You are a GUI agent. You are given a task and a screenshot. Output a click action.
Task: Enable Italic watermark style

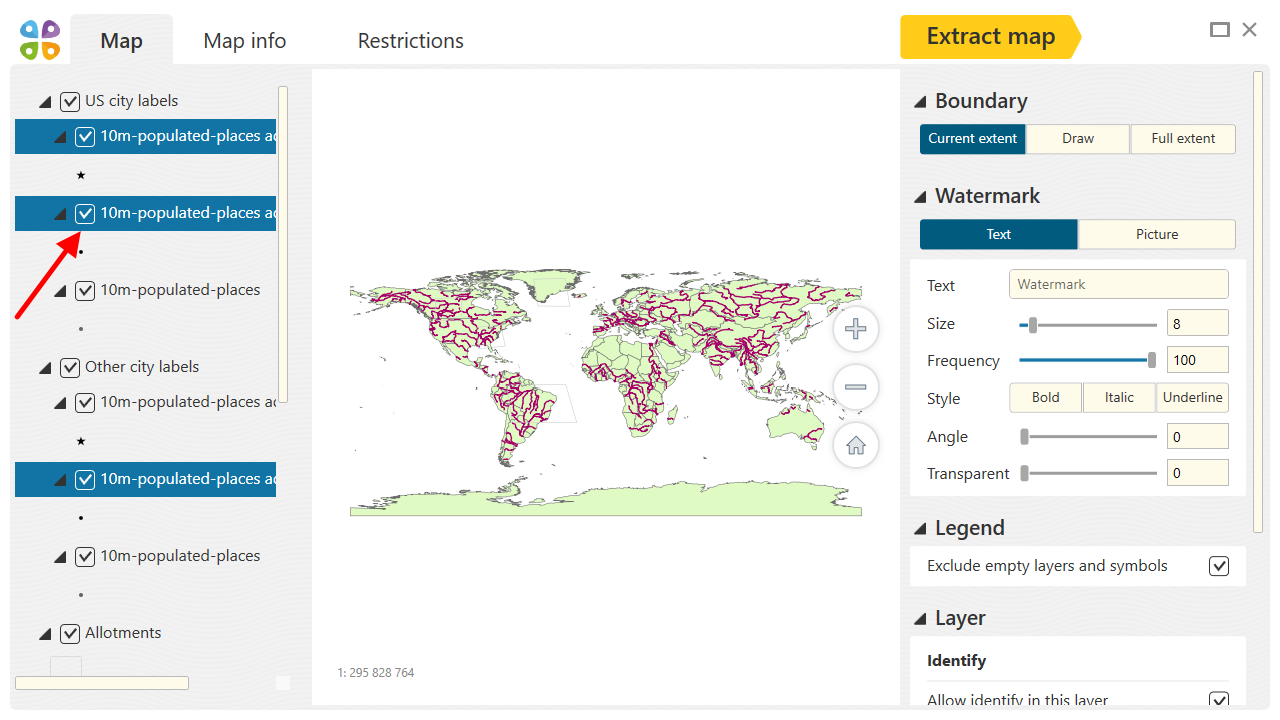[x=1120, y=397]
